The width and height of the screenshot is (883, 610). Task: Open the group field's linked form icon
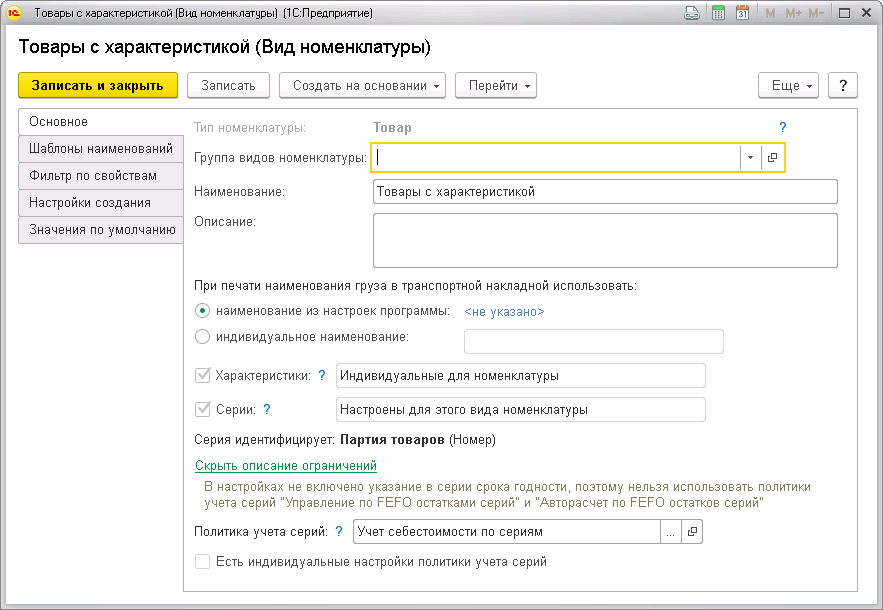773,158
